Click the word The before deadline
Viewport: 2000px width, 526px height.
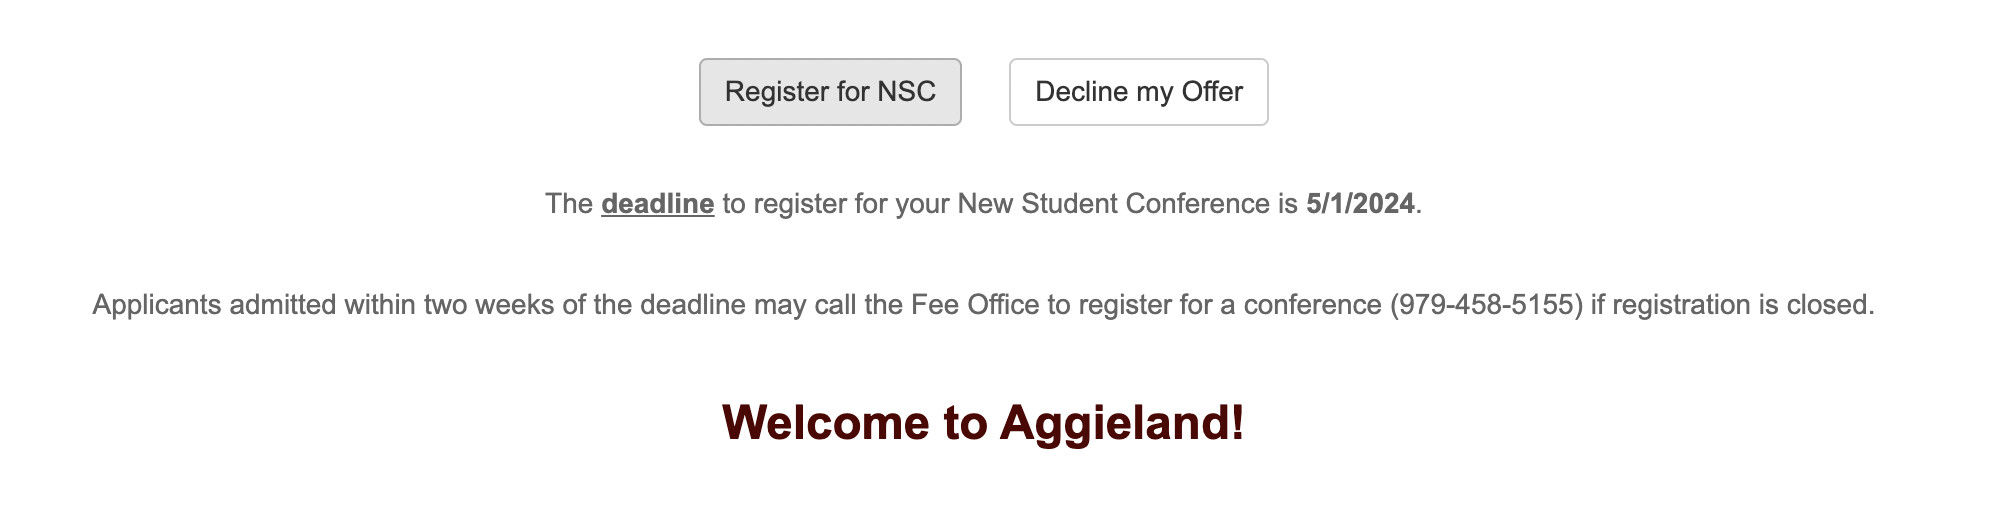(569, 204)
